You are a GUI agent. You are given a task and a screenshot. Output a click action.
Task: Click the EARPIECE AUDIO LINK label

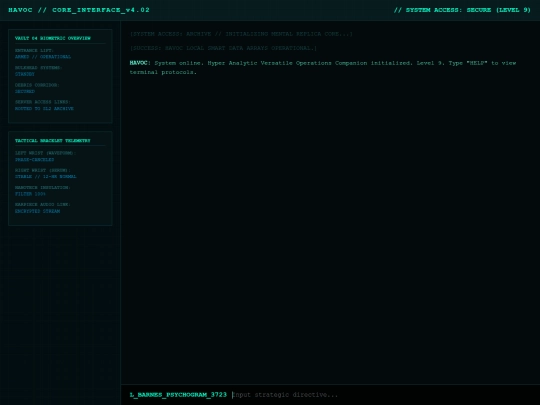click(43, 205)
